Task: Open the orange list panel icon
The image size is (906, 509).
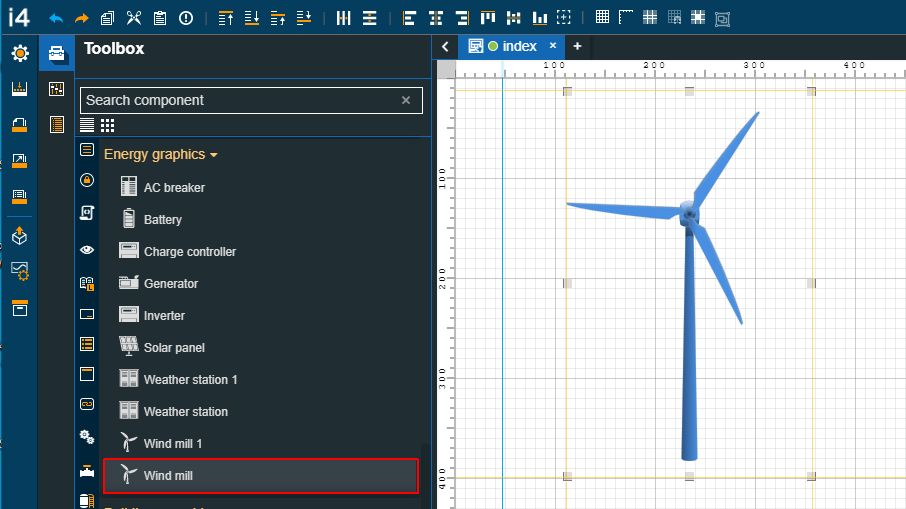Action: tap(57, 124)
